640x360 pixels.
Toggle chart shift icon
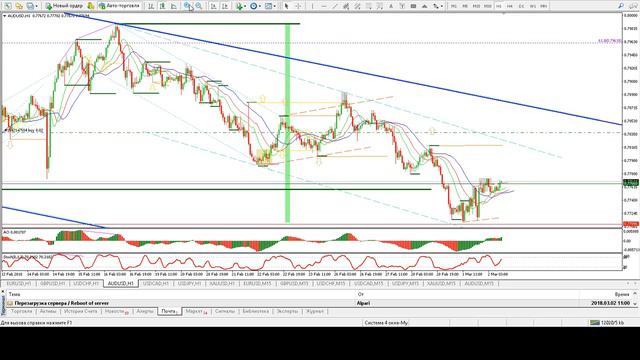coord(224,6)
